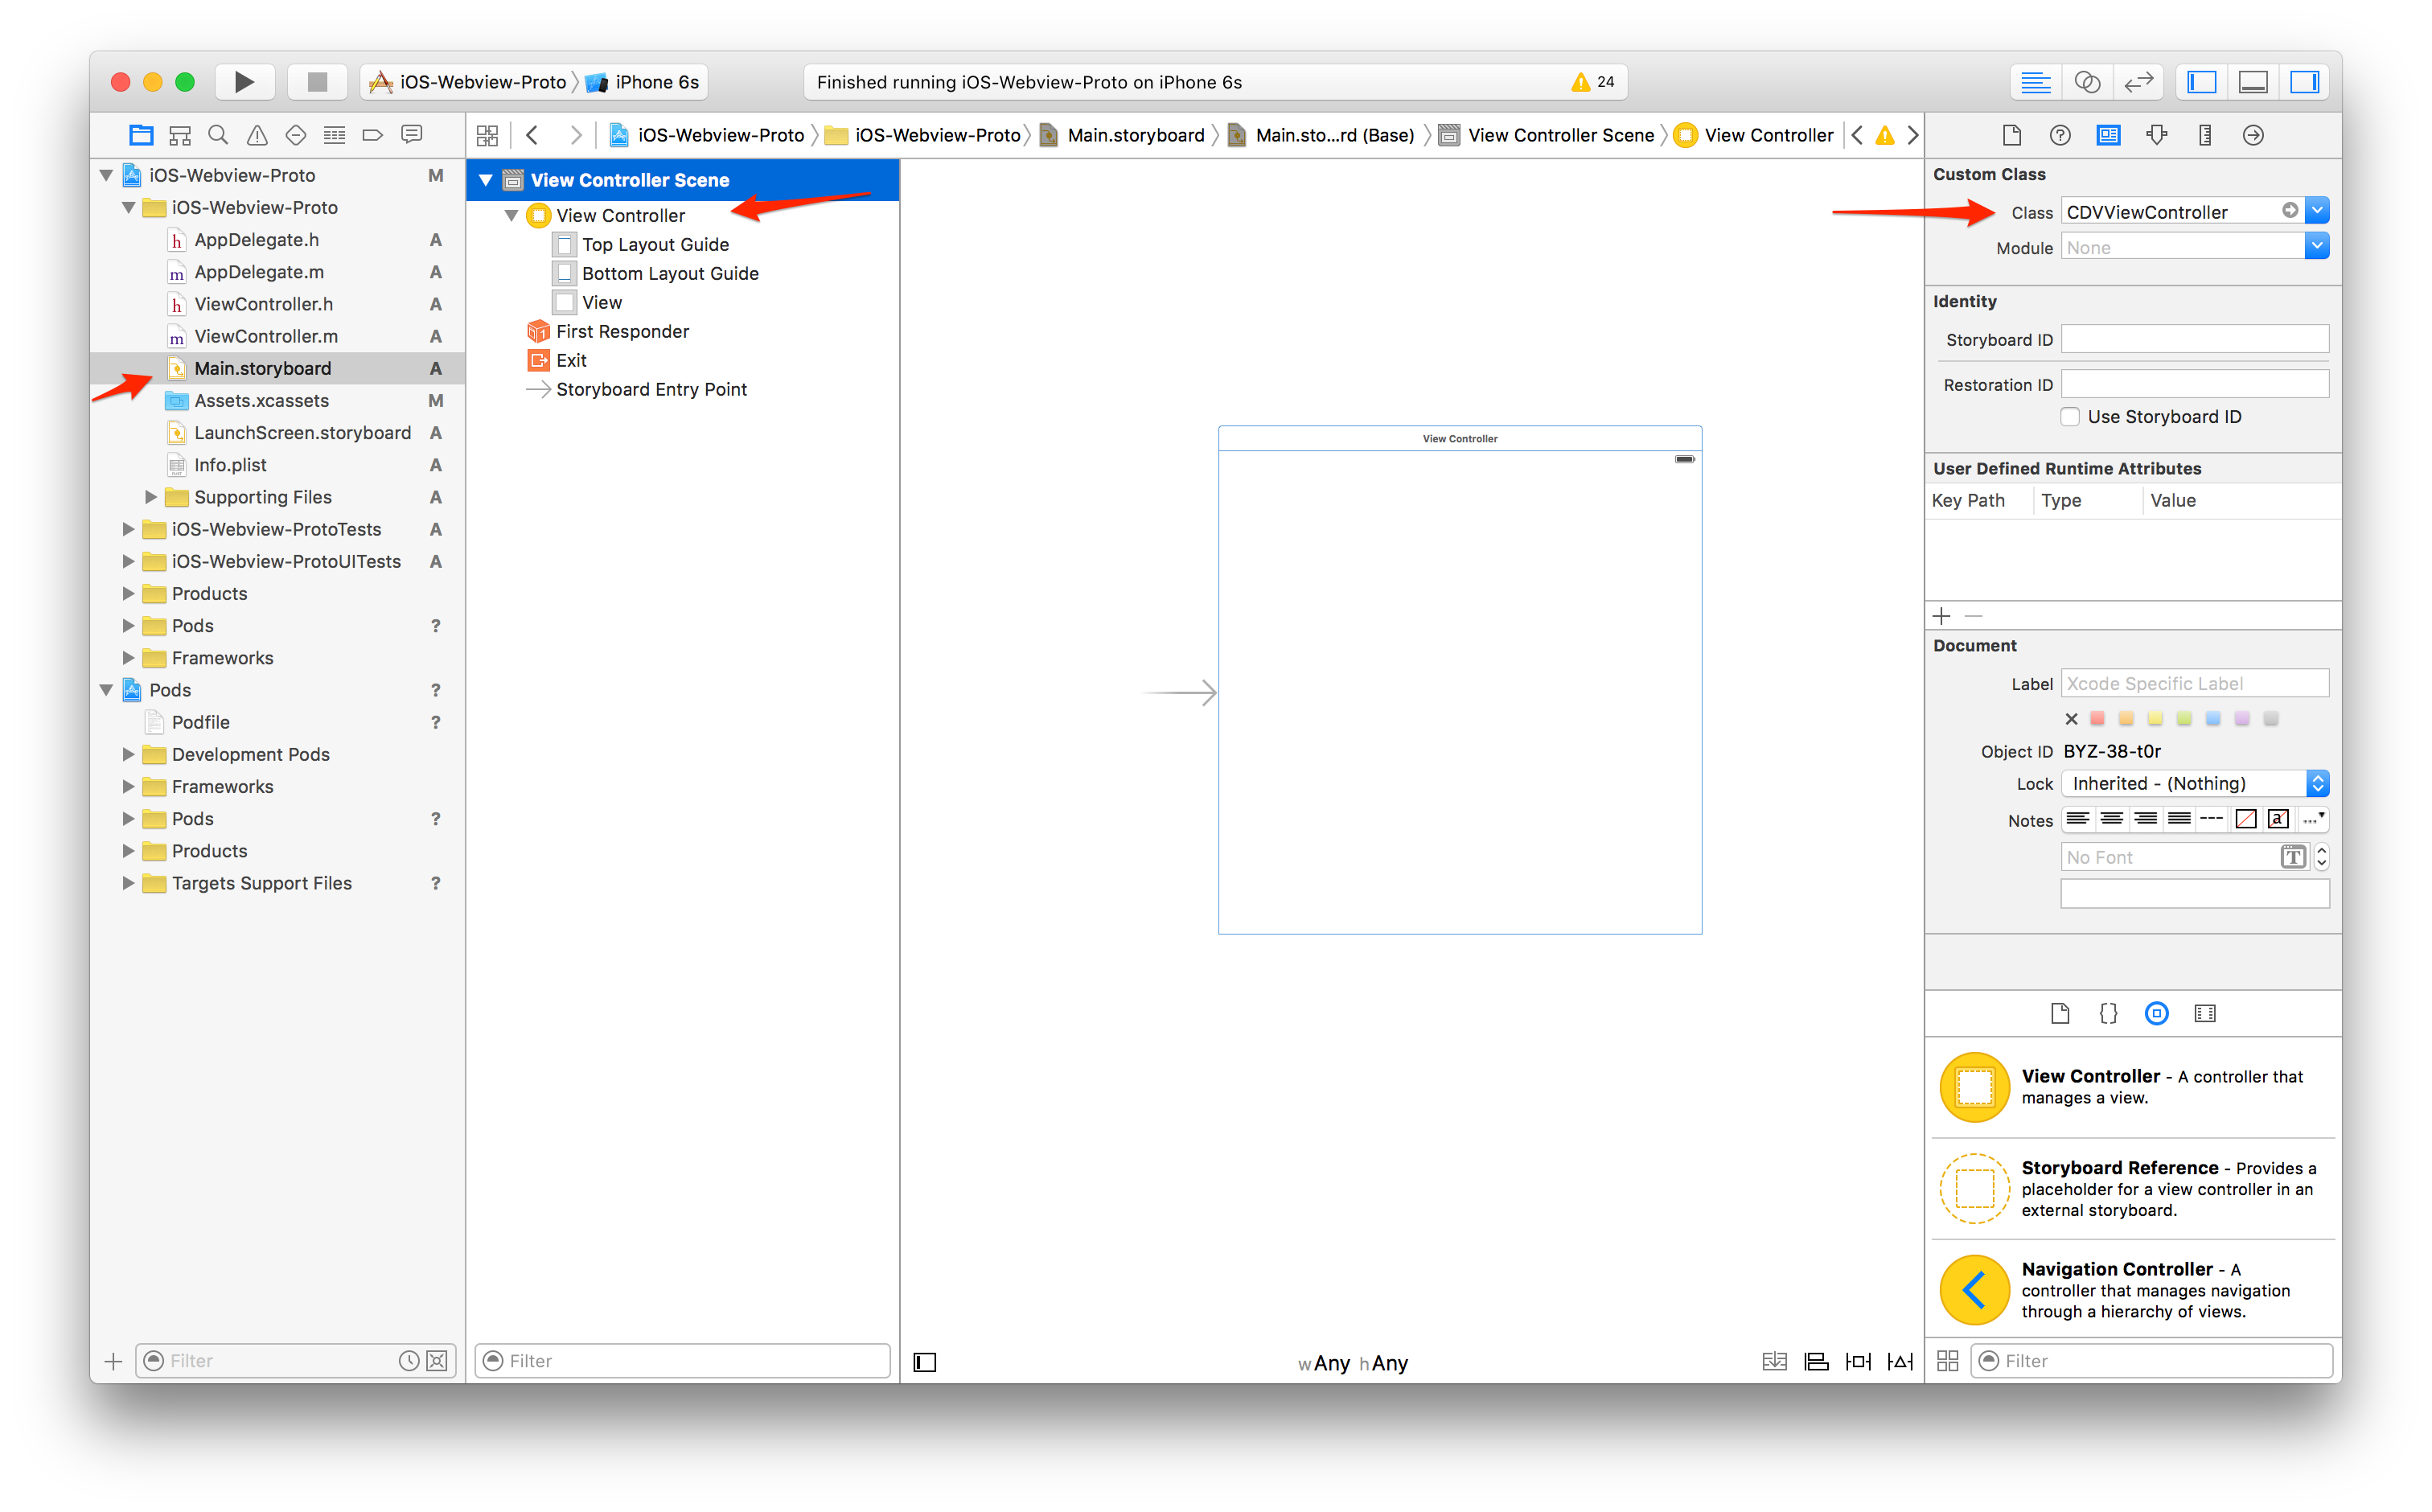Open the Assistant editor
This screenshot has width=2432, height=1512.
(x=2087, y=82)
